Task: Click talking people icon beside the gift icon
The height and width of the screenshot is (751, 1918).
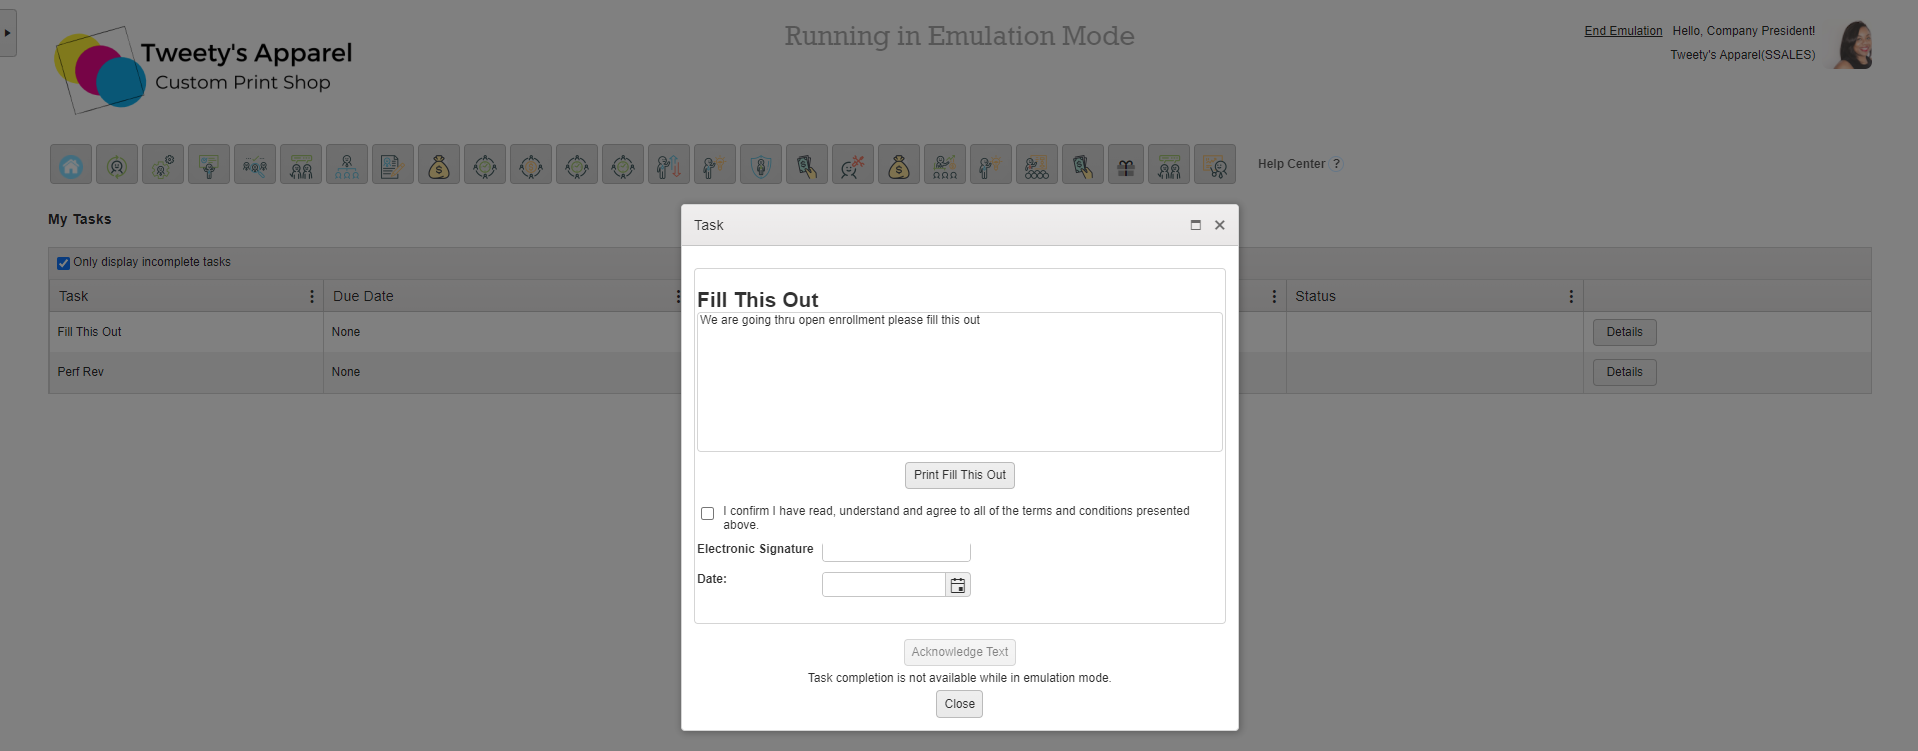Action: 1169,164
